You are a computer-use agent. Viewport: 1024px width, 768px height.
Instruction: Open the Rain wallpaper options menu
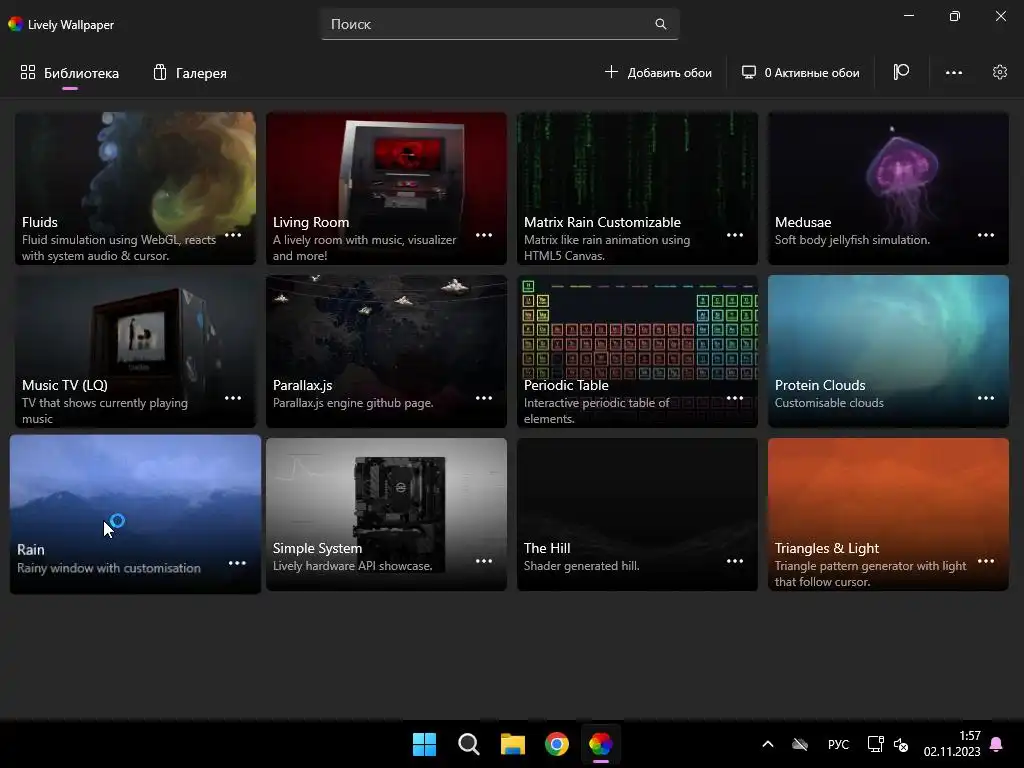tap(237, 563)
